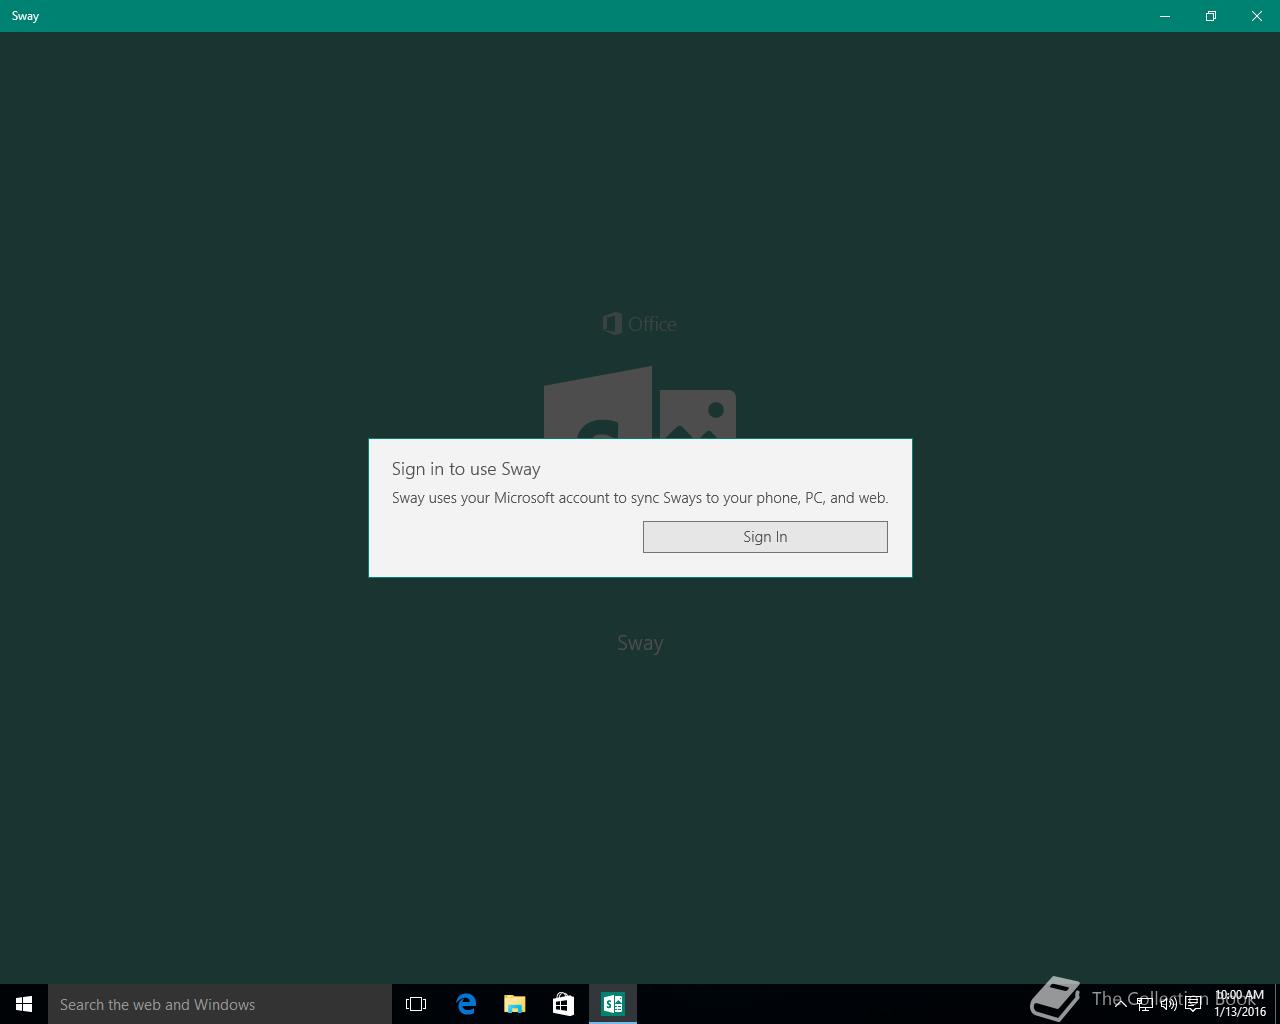This screenshot has height=1024, width=1280.
Task: Click the taskbar clock showing 10:00 AM
Action: coord(1240,1004)
